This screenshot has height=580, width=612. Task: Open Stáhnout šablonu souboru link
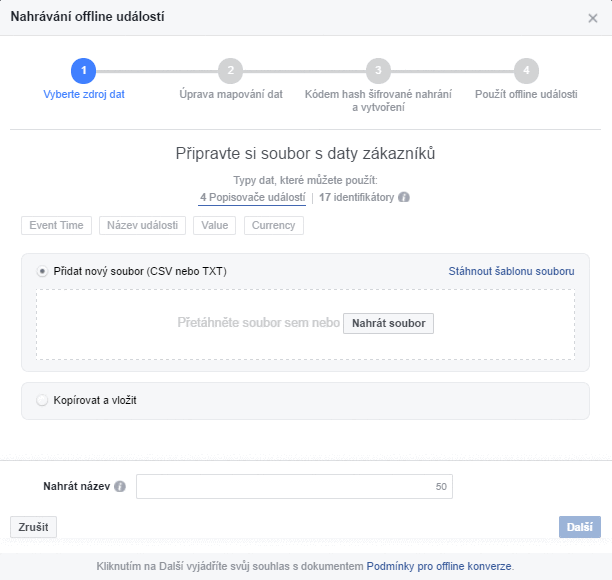pyautogui.click(x=510, y=271)
